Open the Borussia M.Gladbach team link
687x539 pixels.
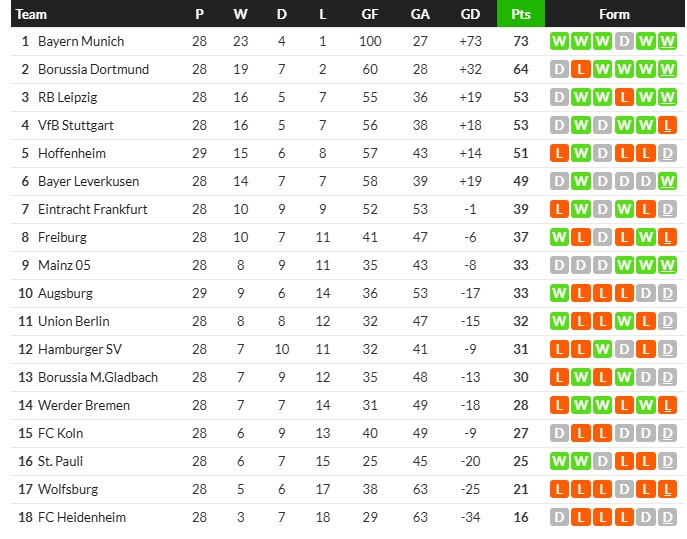97,377
